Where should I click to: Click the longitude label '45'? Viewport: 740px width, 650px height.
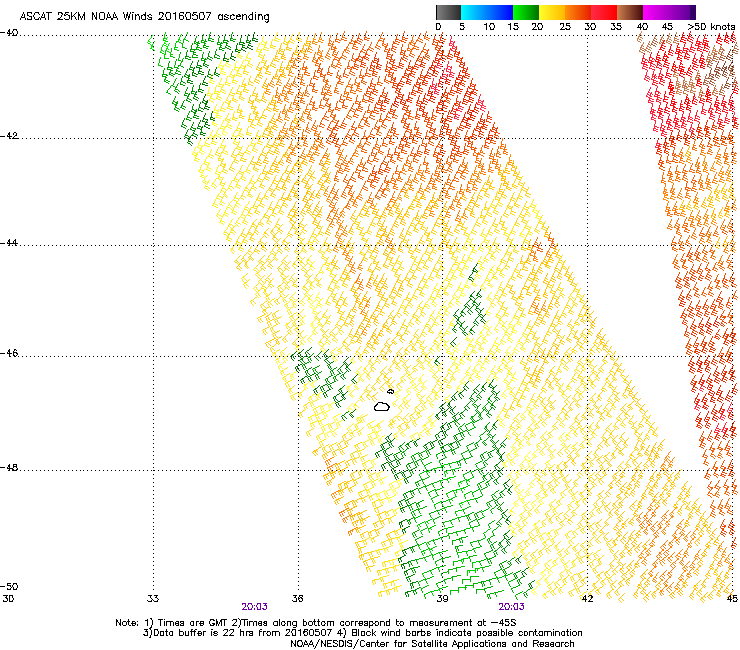732,599
